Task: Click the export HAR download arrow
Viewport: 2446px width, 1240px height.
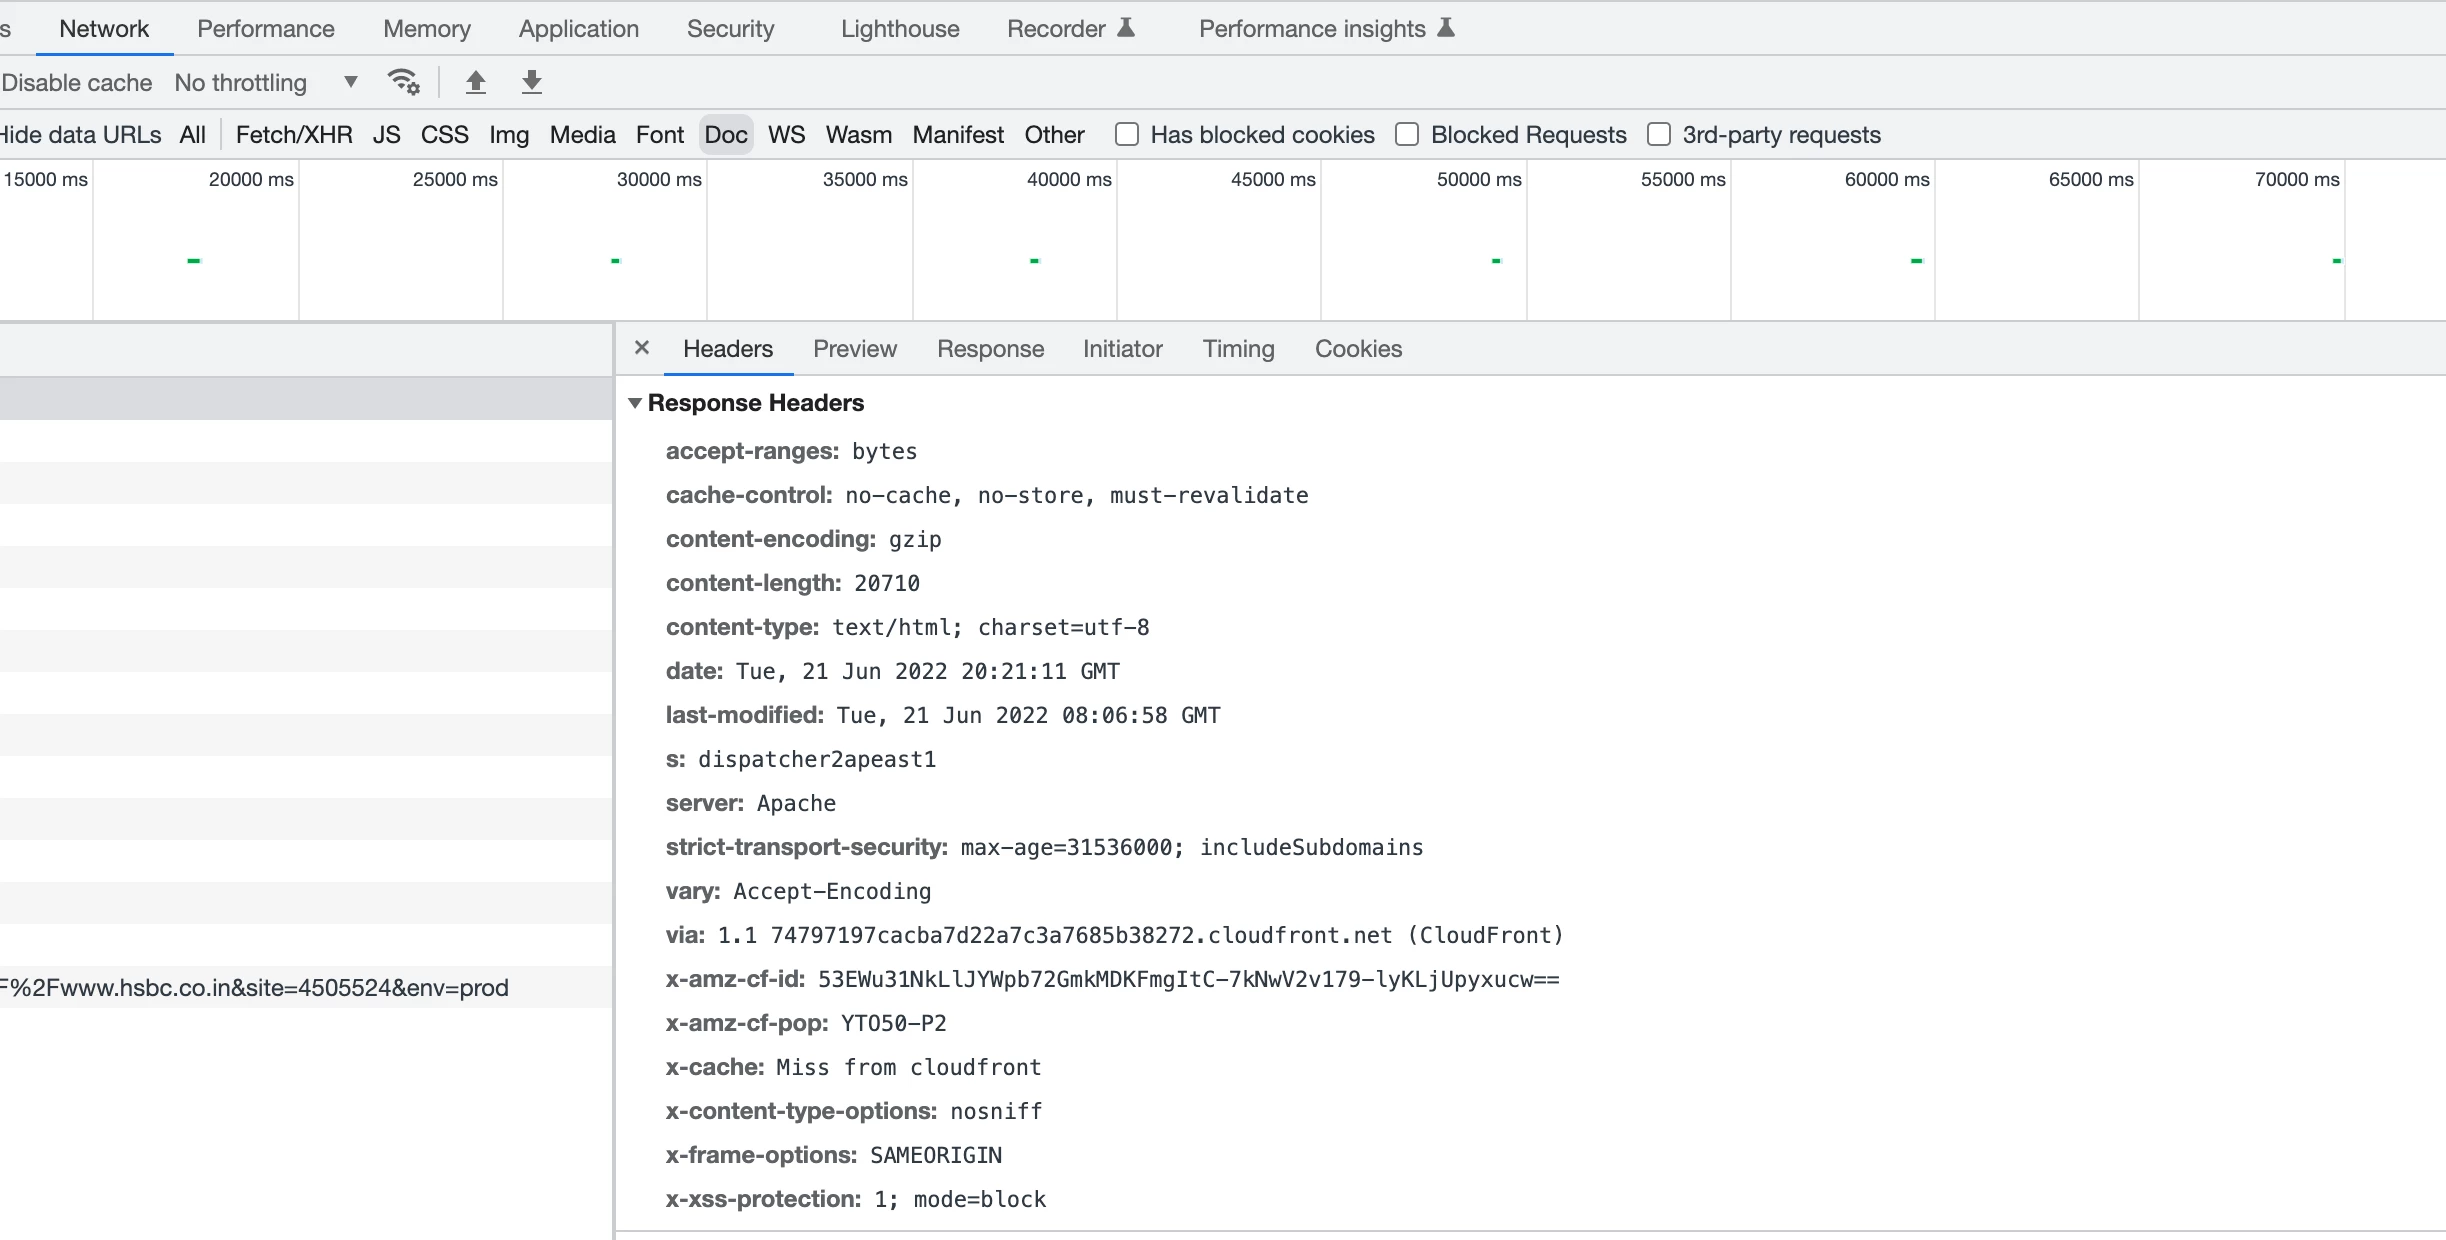Action: pyautogui.click(x=532, y=82)
